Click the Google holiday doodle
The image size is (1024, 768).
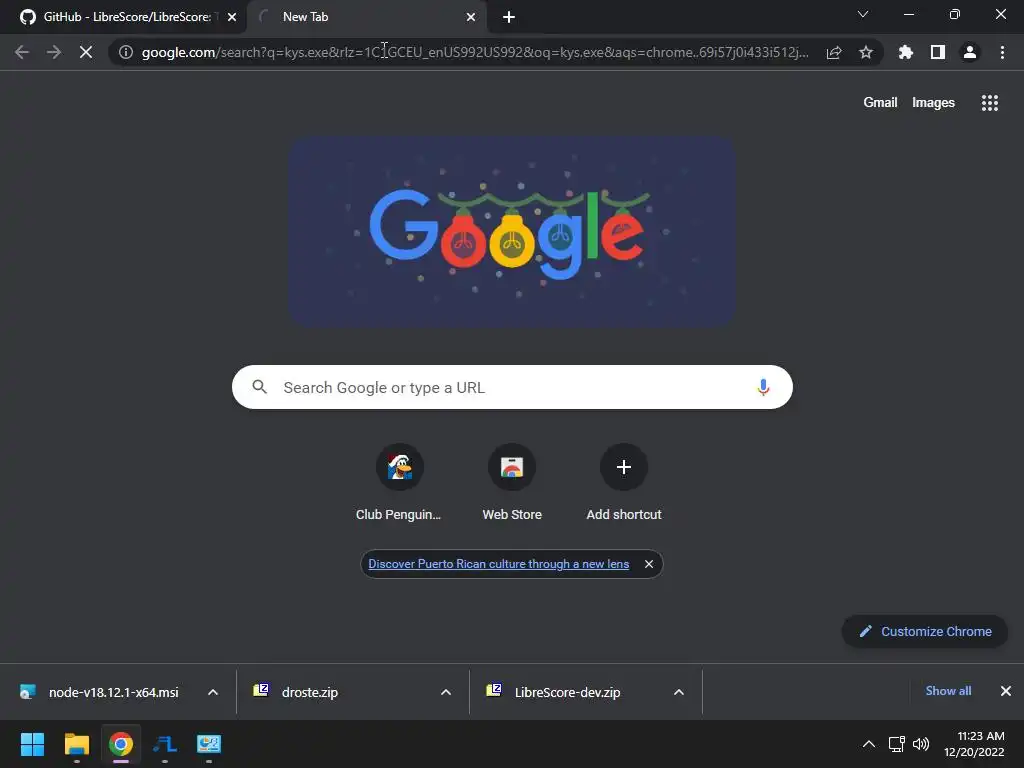pos(513,231)
